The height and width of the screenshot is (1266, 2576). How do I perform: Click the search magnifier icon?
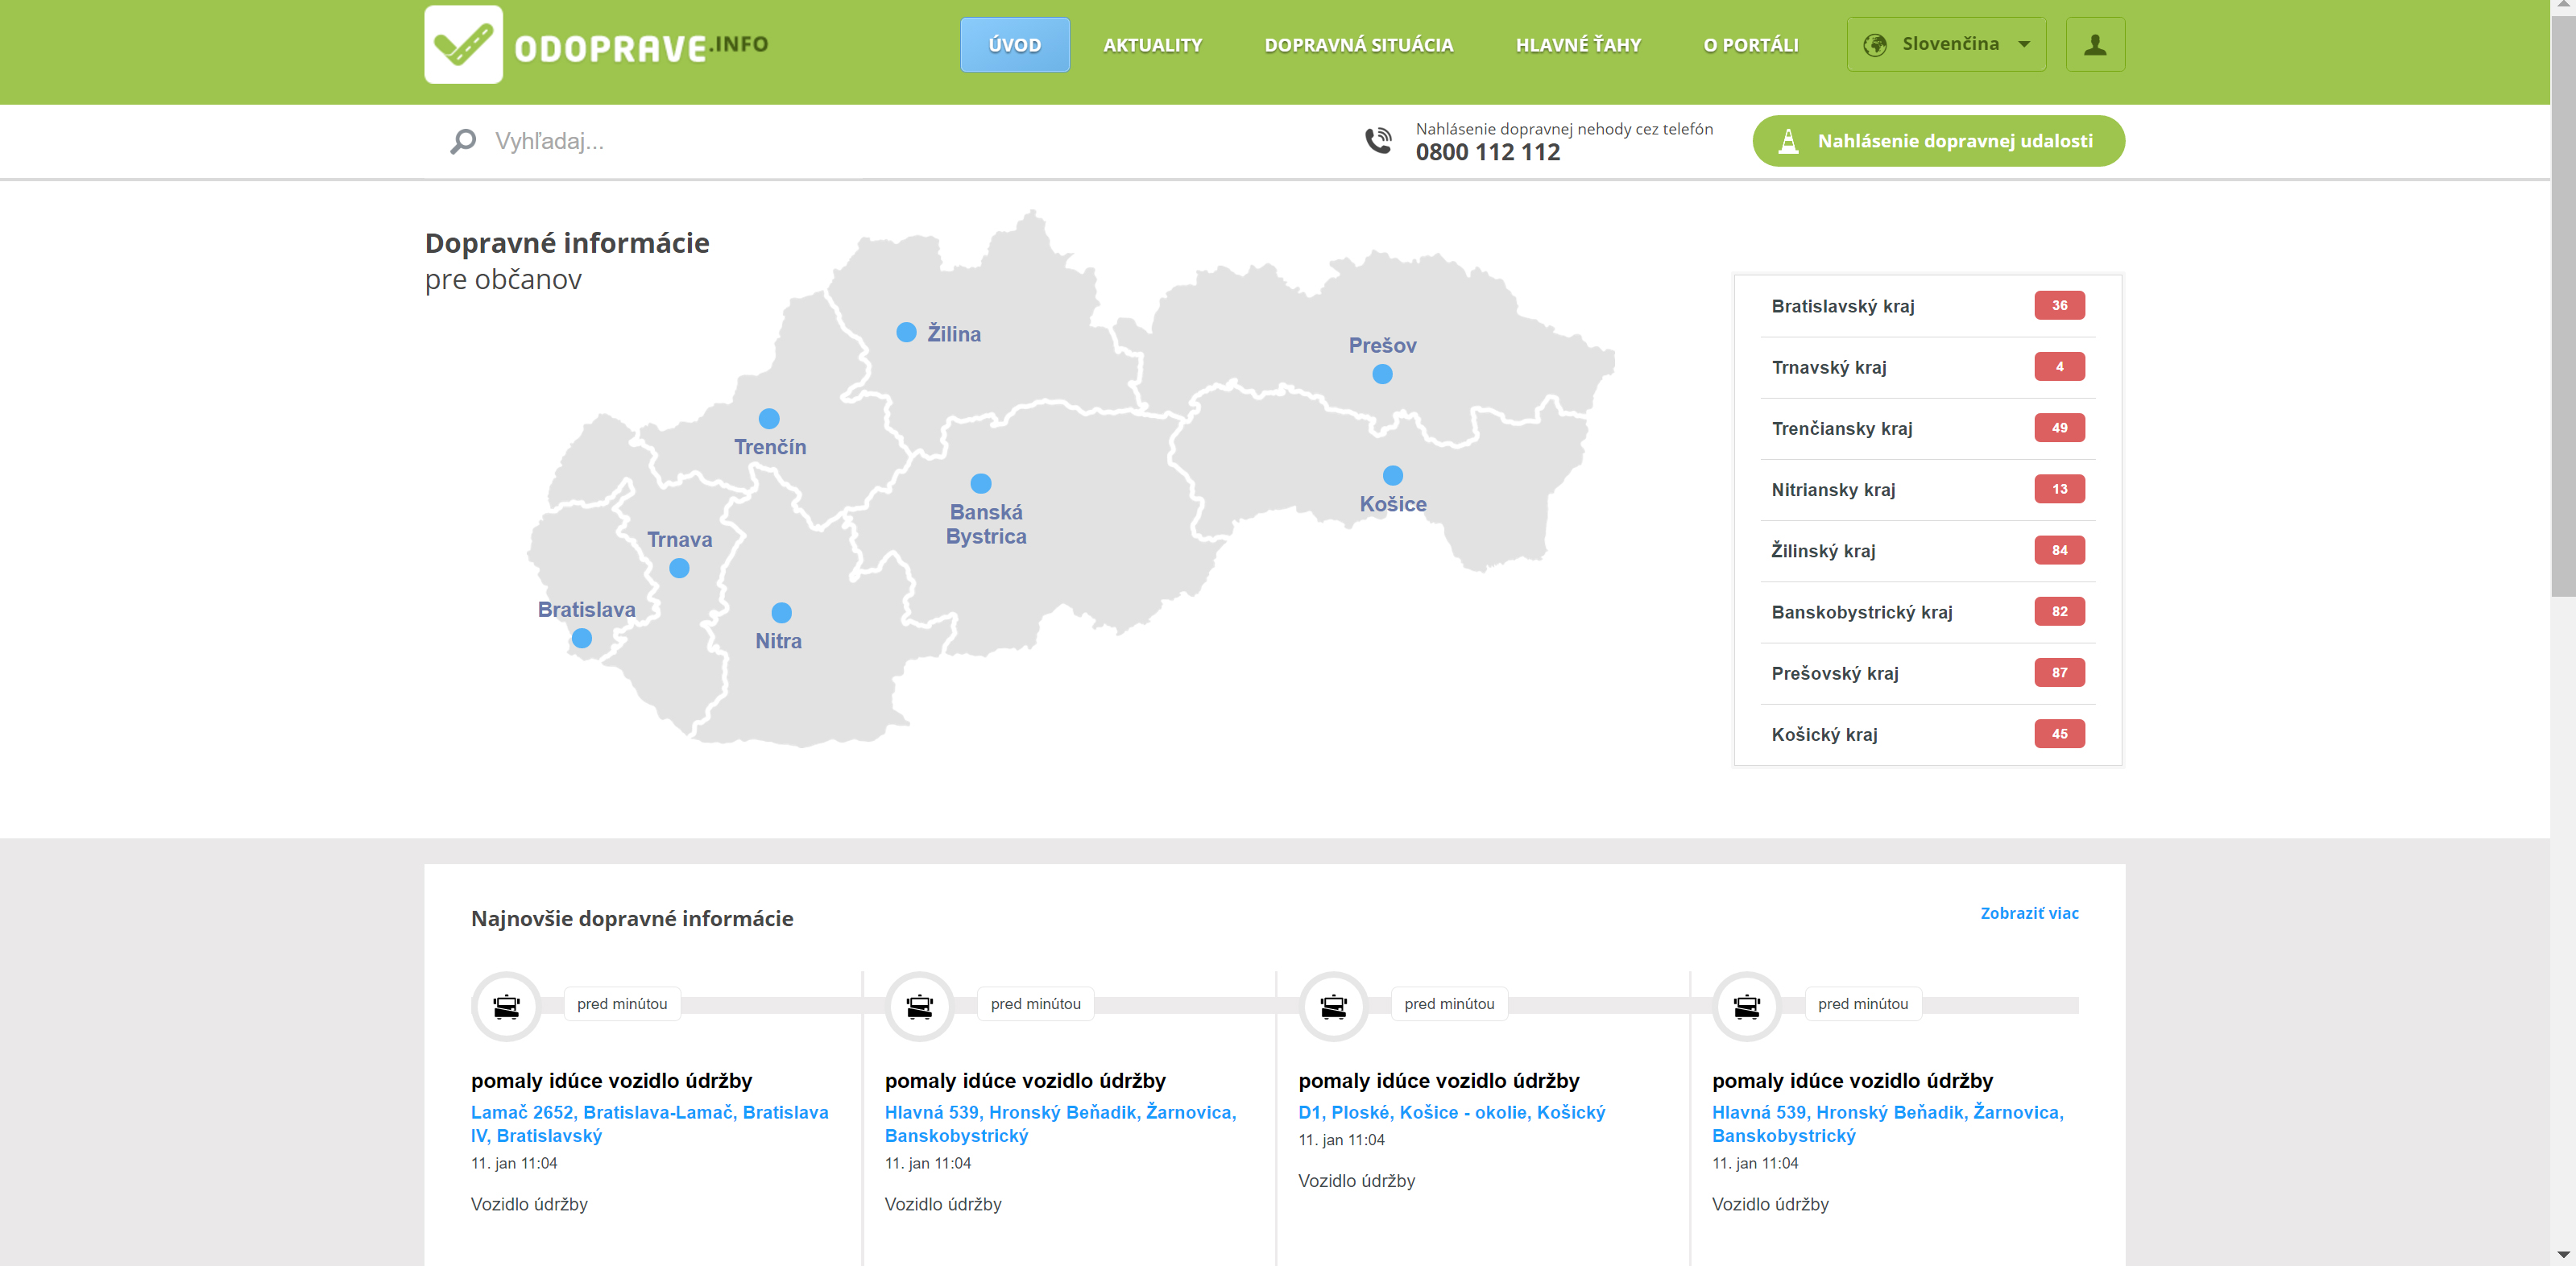click(x=463, y=141)
